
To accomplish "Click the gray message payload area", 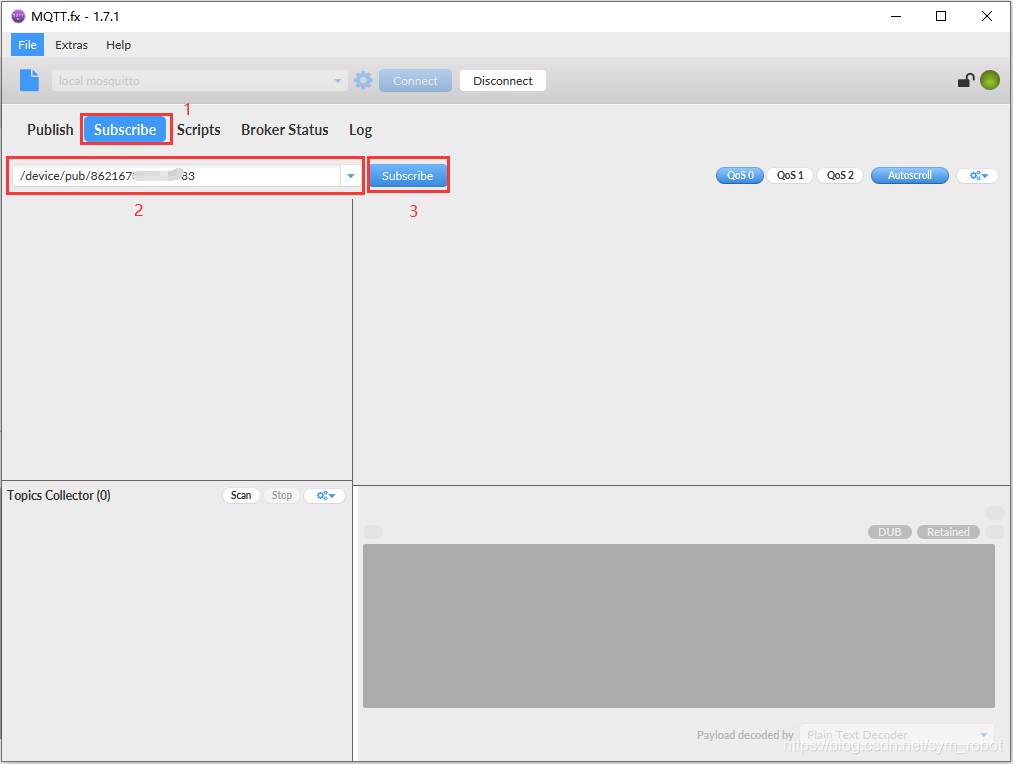I will tap(678, 626).
